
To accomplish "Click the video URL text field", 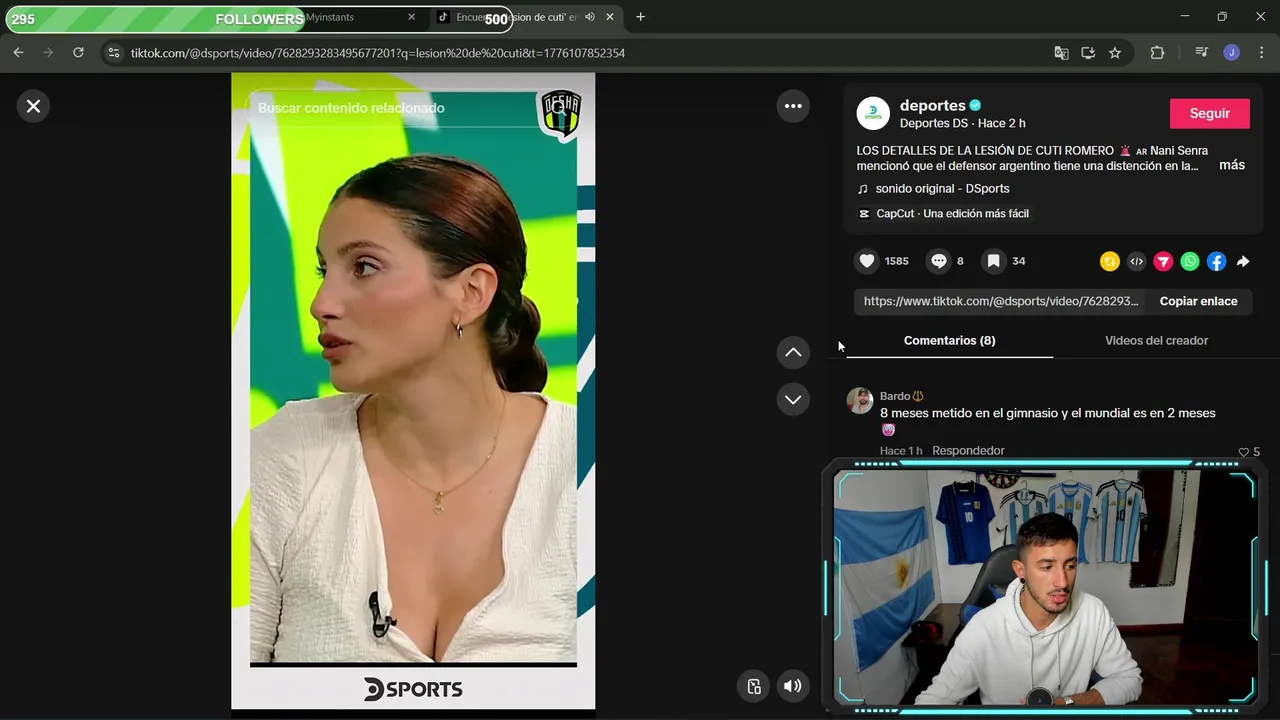I will point(1000,301).
